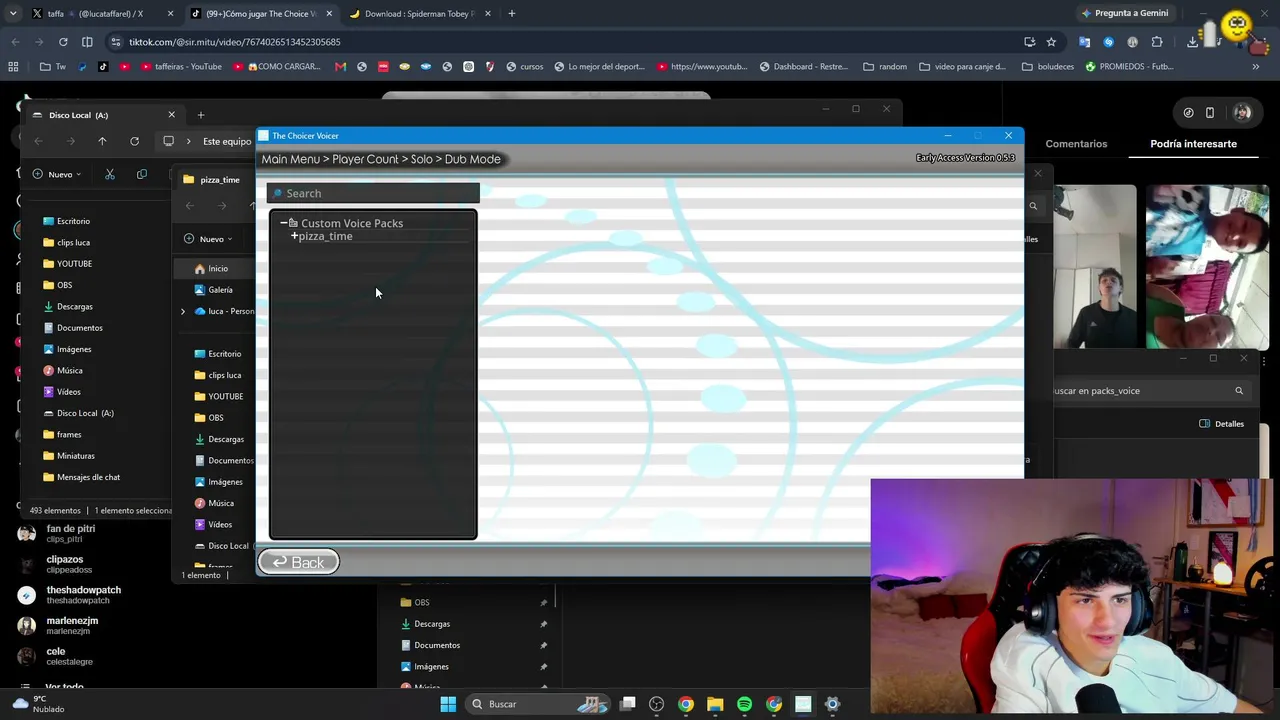Select Inicio in the pizza_time Explorer window
The image size is (1280, 720).
pos(211,269)
